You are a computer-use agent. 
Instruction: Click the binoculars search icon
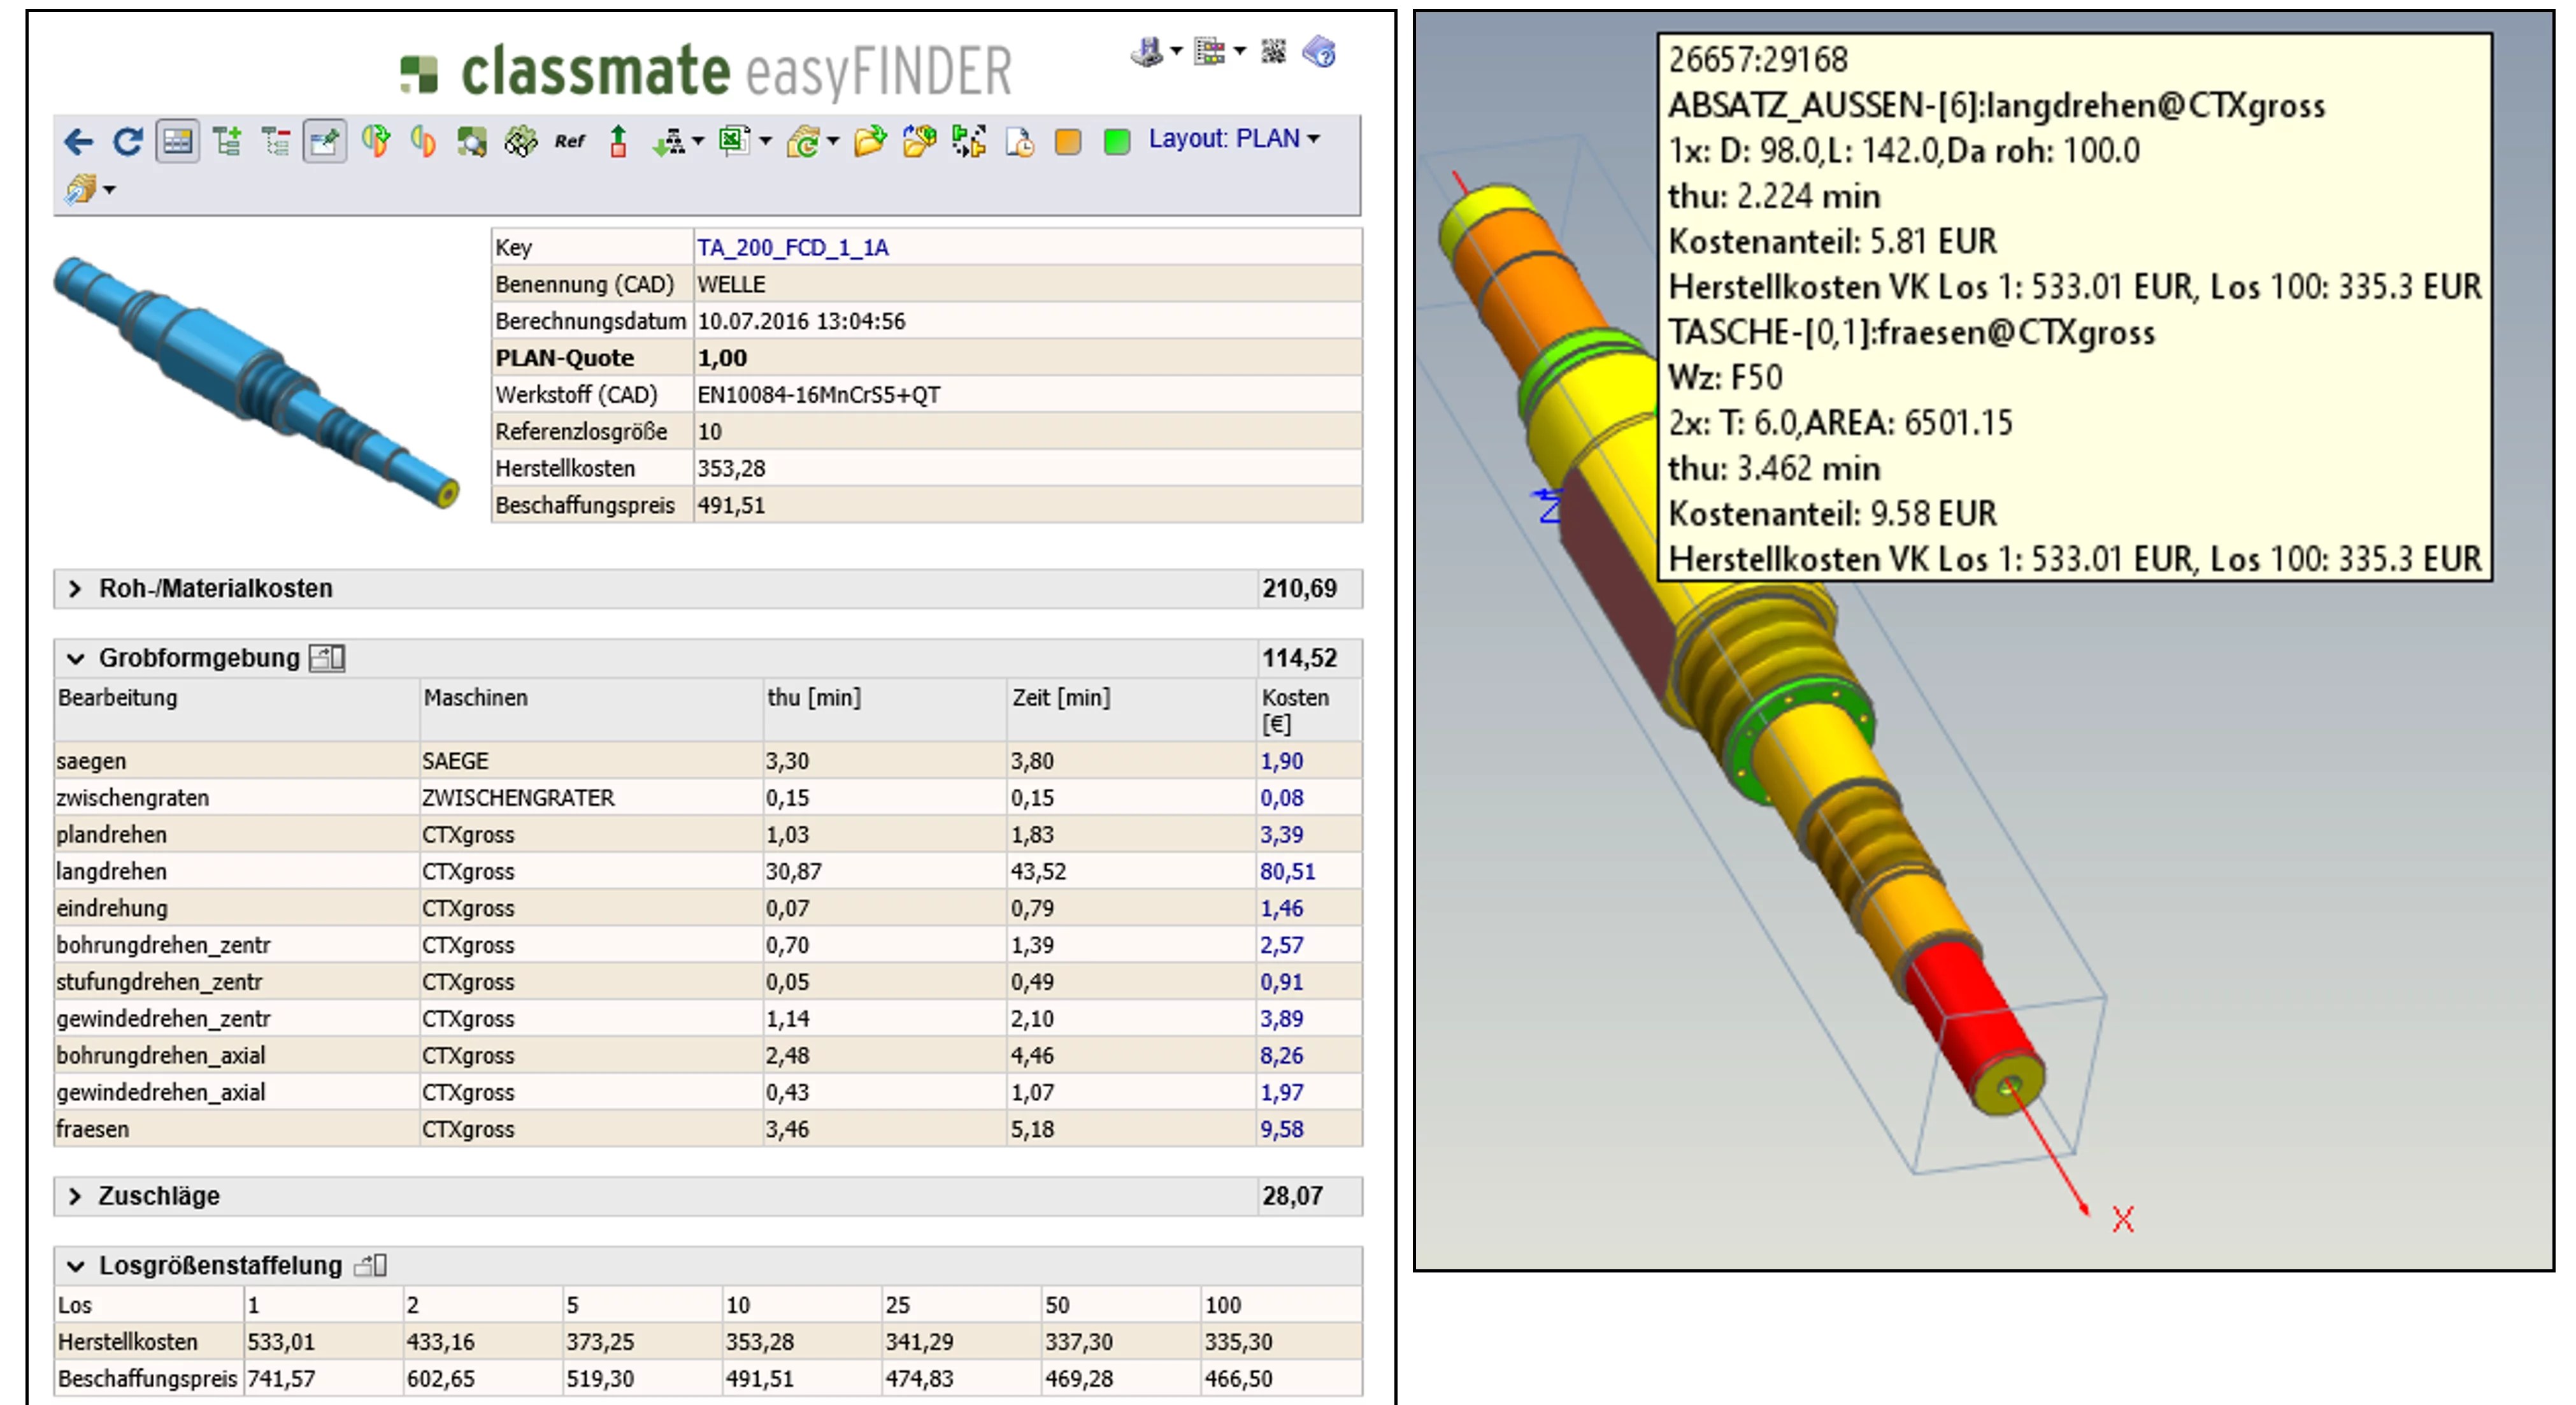(x=520, y=141)
